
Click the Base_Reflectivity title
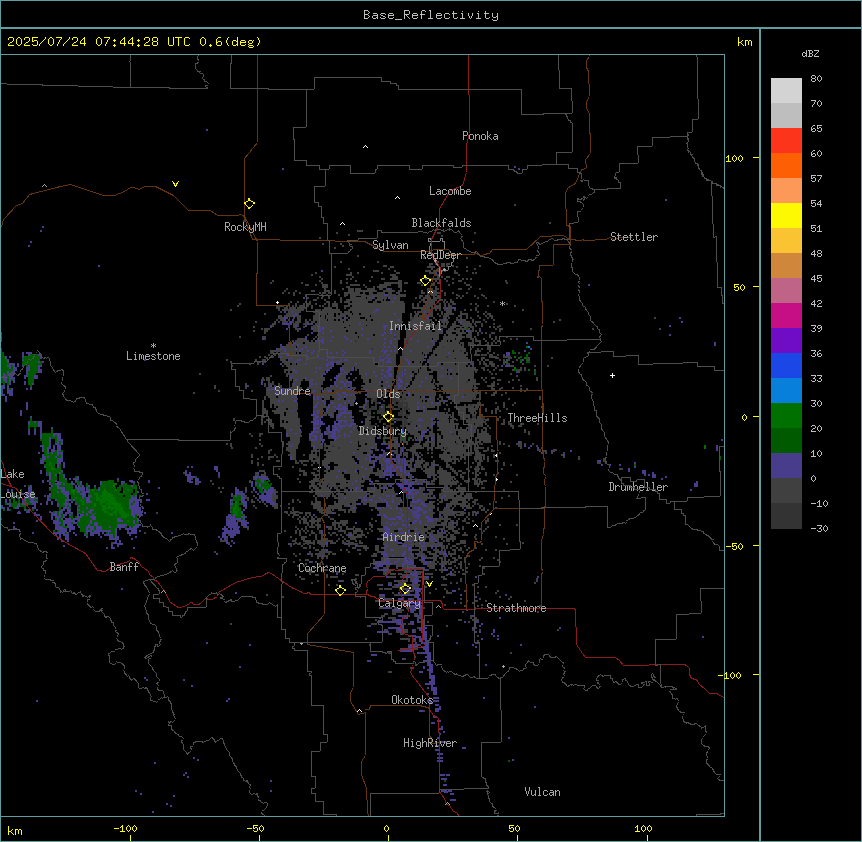coord(431,15)
